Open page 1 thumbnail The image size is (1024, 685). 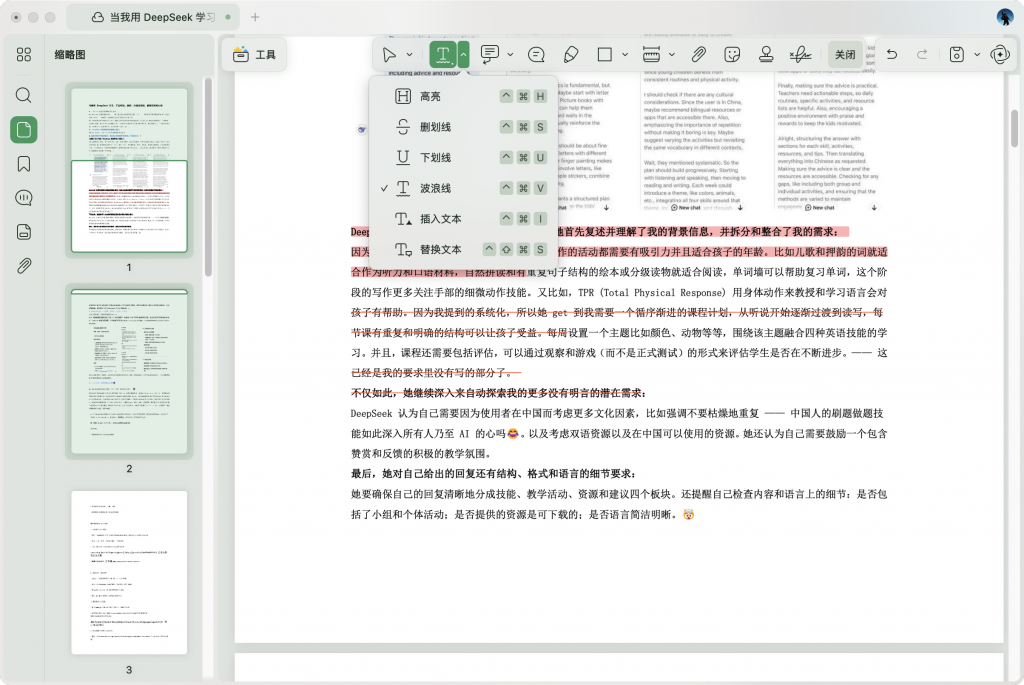[x=129, y=170]
